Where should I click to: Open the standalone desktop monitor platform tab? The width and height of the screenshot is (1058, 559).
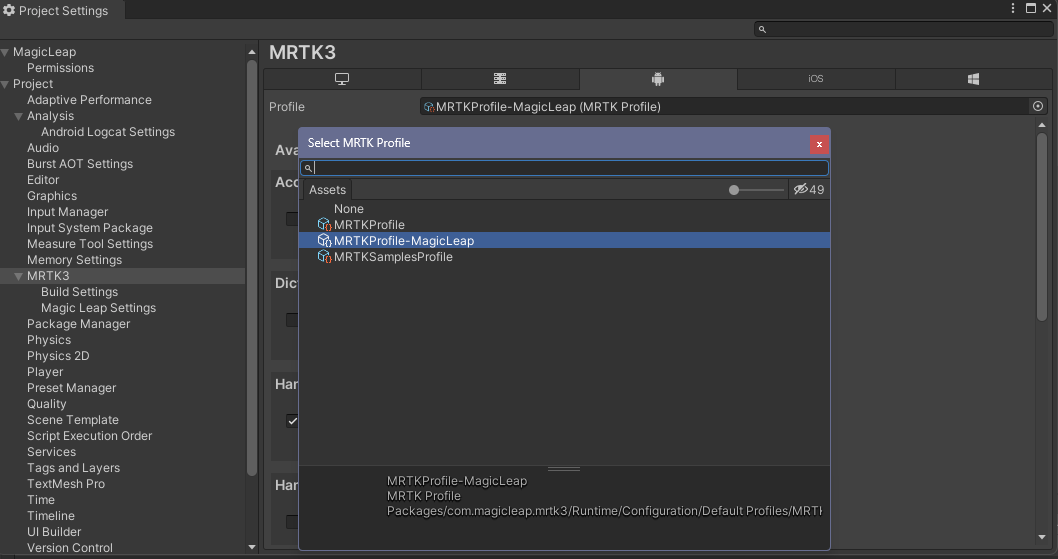(x=342, y=79)
